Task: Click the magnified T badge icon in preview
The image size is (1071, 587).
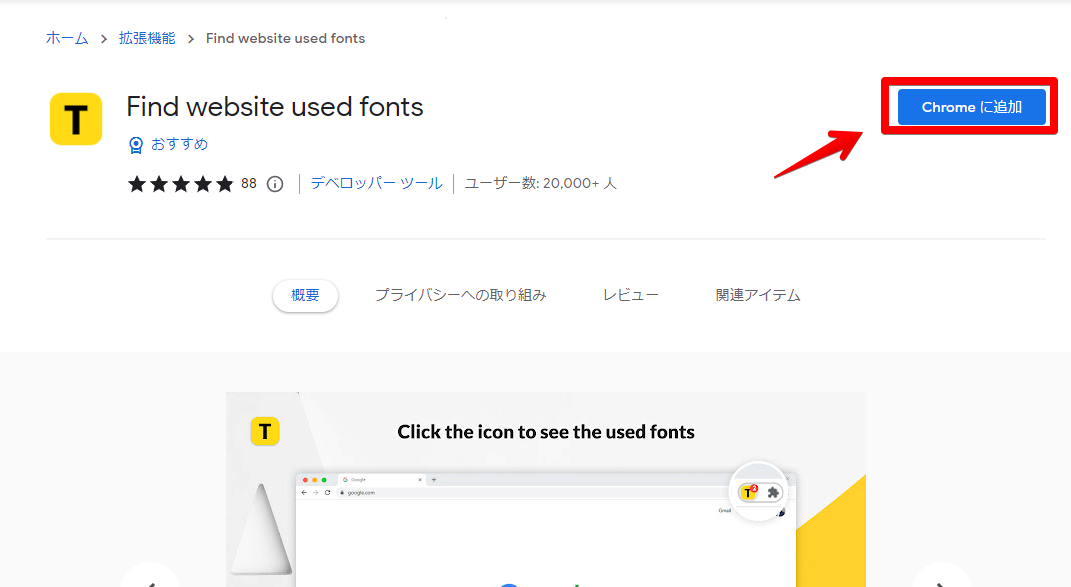Action: tap(749, 492)
